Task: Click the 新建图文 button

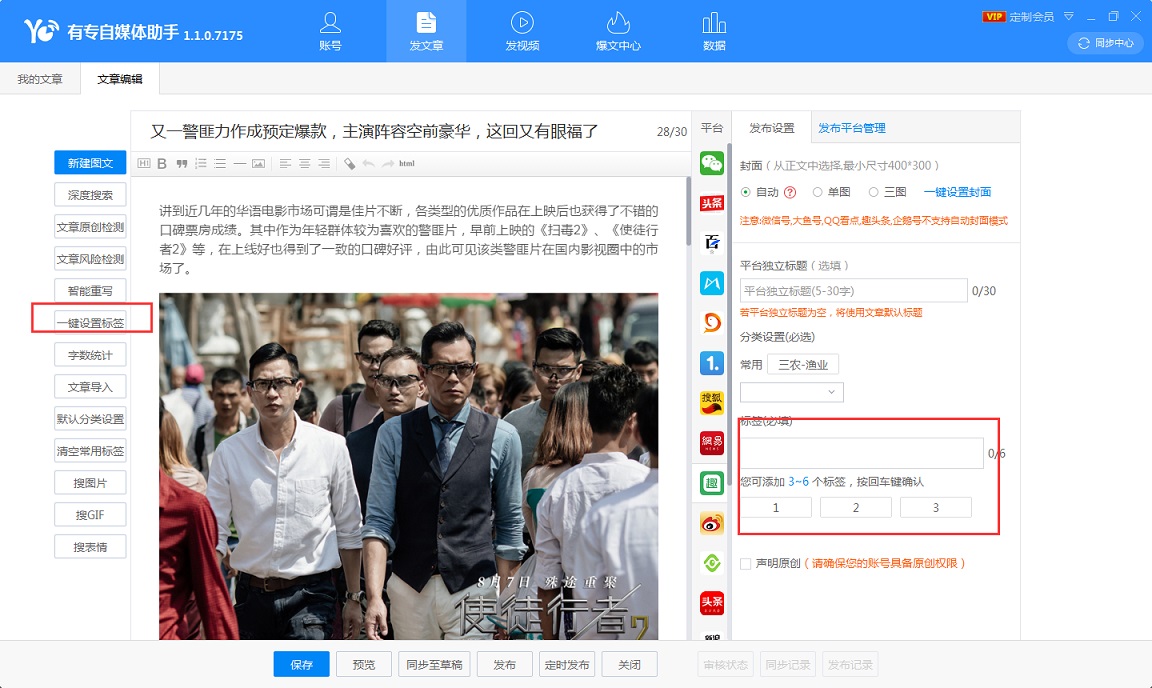Action: 90,162
